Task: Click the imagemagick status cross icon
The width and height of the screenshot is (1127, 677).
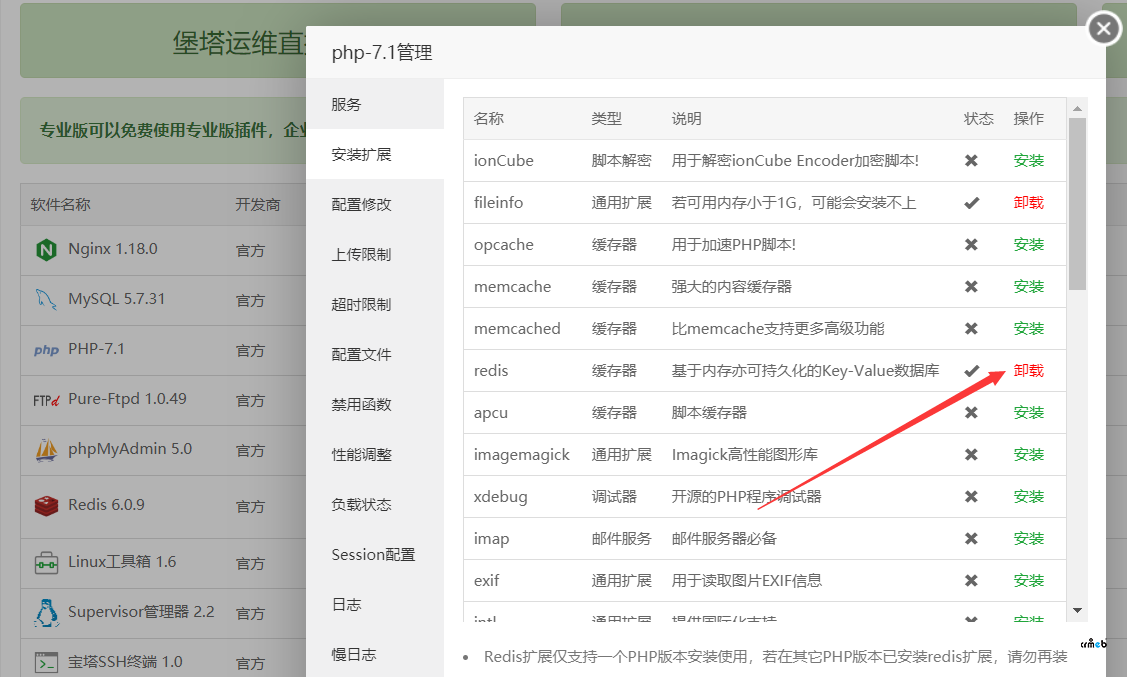Action: pos(971,455)
